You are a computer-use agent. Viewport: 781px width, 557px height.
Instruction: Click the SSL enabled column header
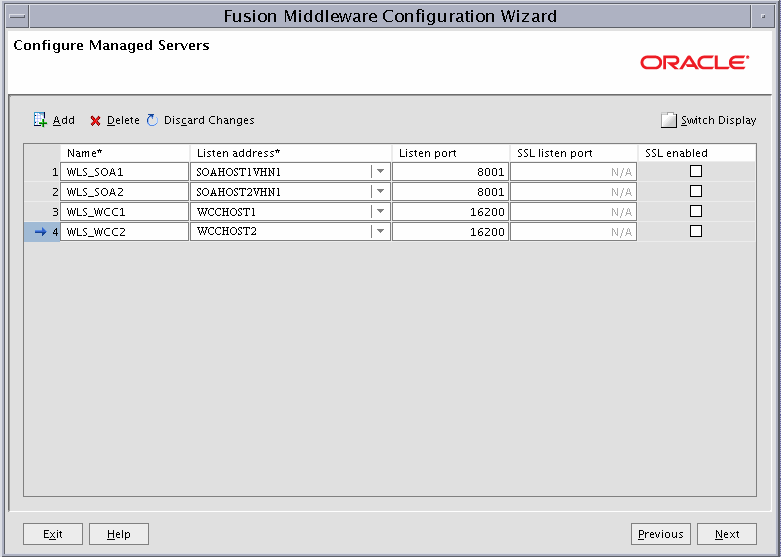(697, 153)
